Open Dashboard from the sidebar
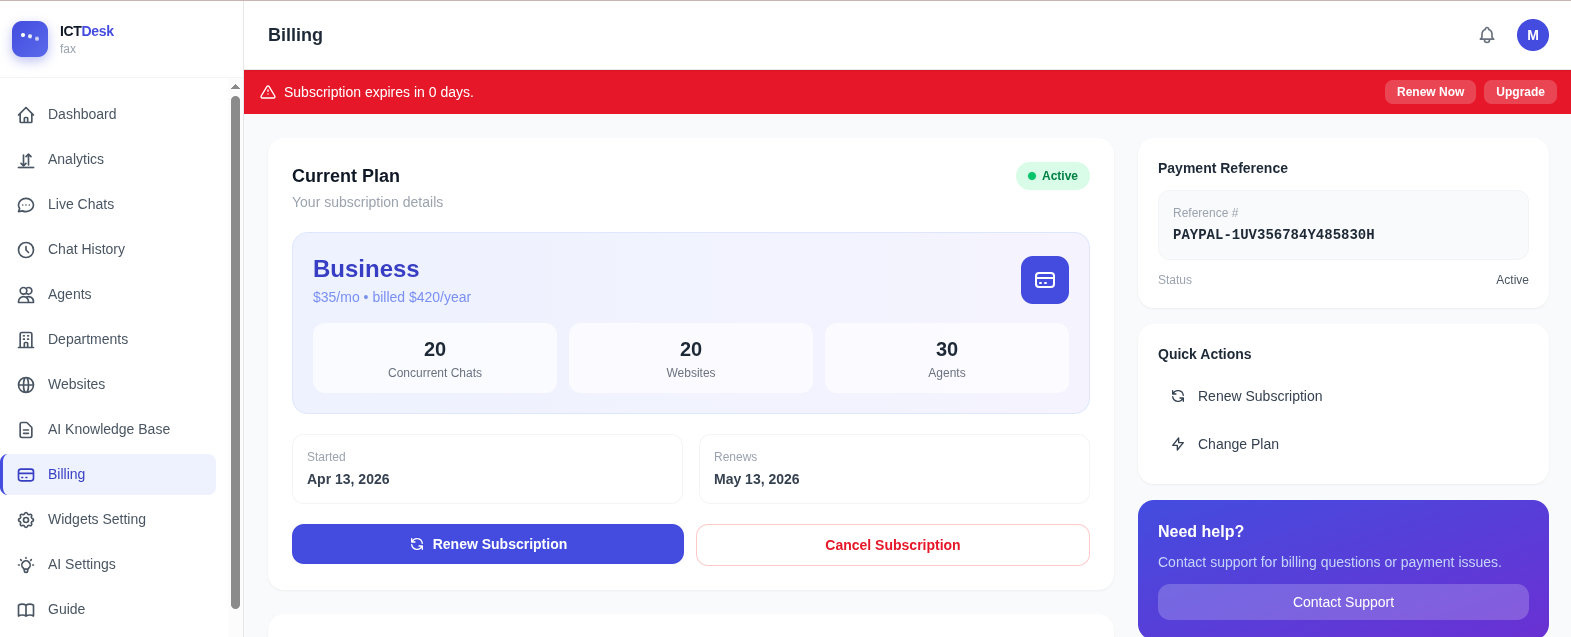 click(x=108, y=114)
